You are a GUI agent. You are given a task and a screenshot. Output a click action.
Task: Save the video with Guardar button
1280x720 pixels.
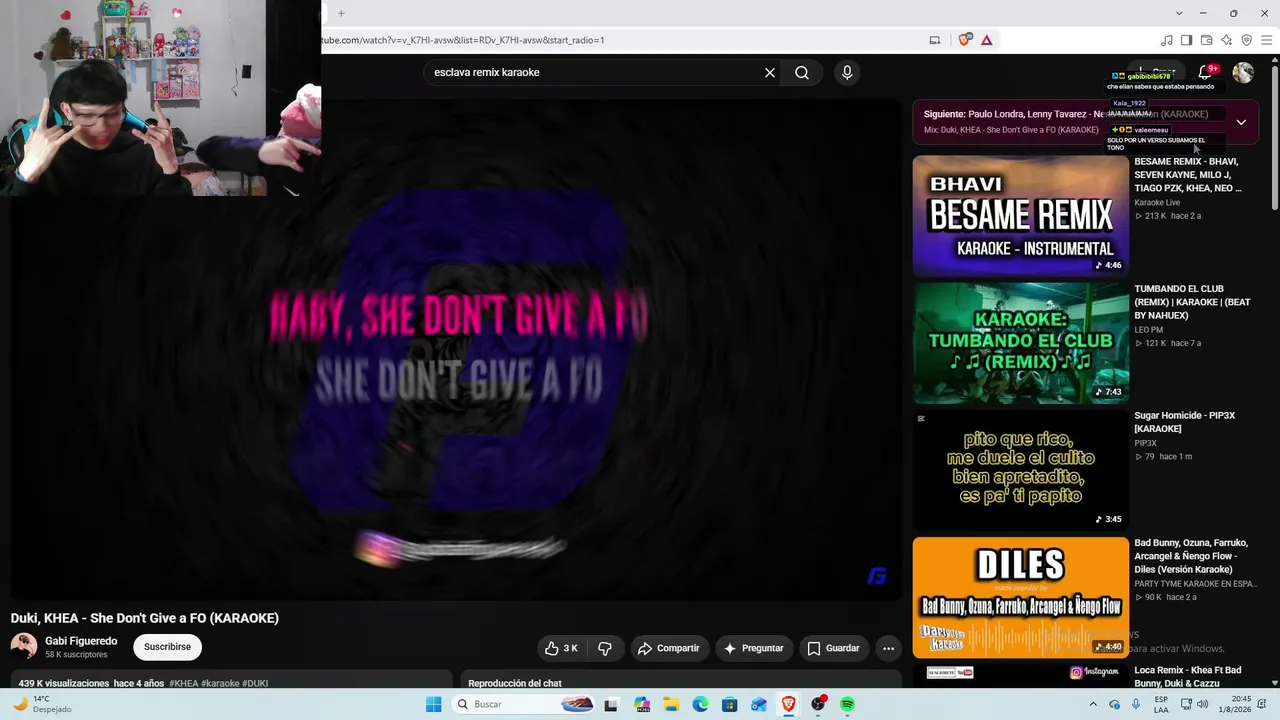pos(833,648)
